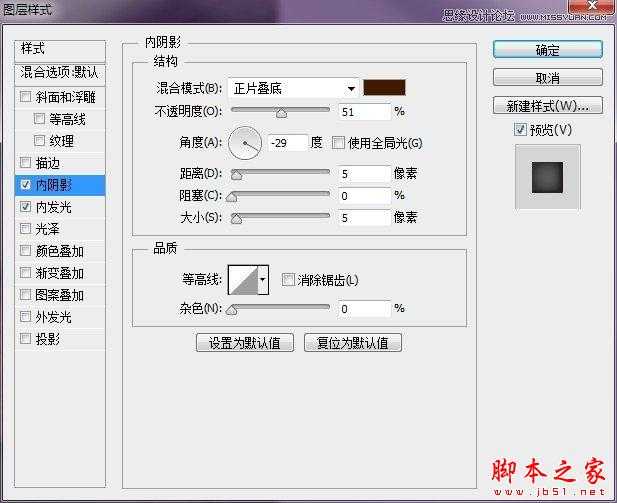Click 新建样式(W)... button
The height and width of the screenshot is (503, 617).
click(x=548, y=105)
